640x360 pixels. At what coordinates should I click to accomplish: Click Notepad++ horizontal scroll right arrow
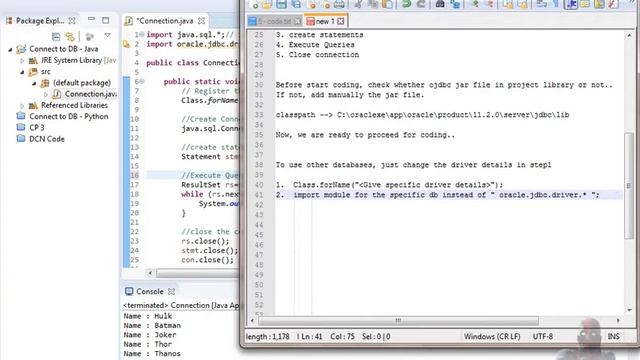618,321
